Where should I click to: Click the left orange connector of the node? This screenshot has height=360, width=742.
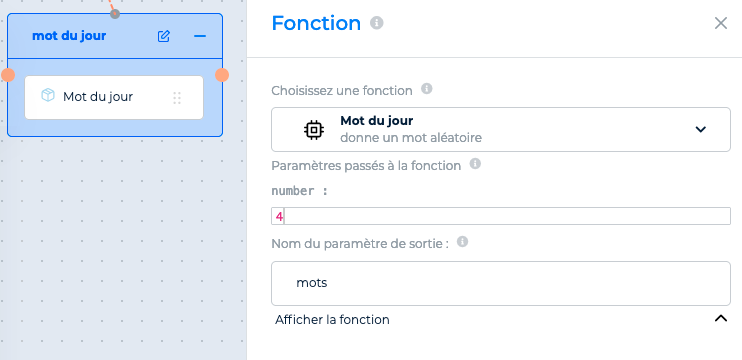pos(8,75)
